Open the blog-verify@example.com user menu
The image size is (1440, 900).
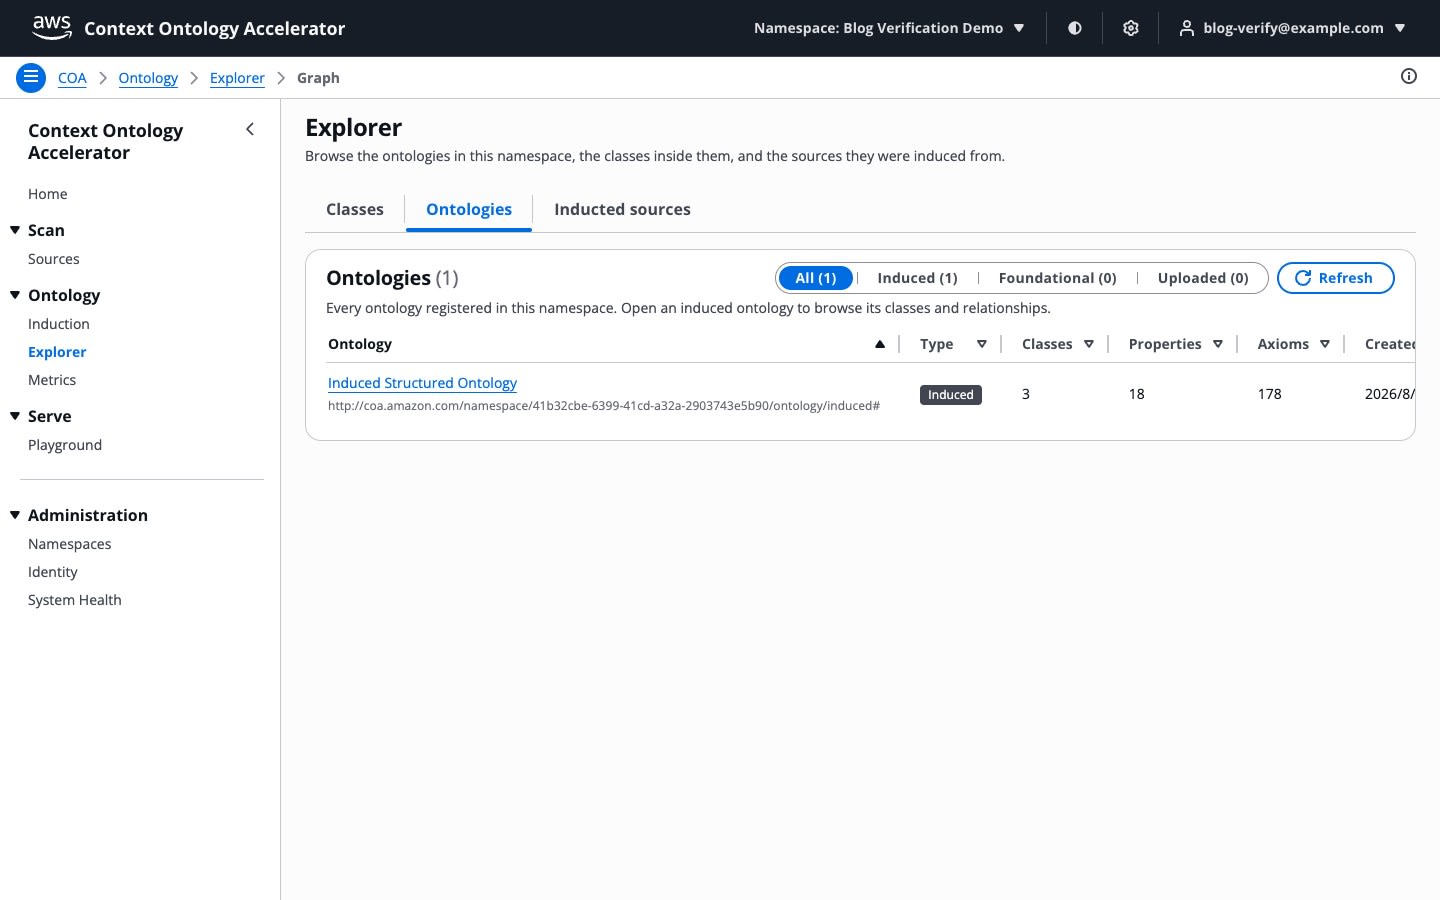click(1293, 28)
